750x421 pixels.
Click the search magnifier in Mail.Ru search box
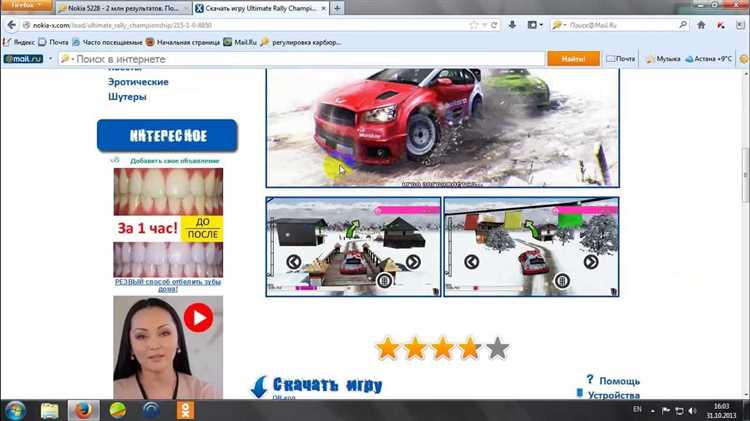(683, 25)
